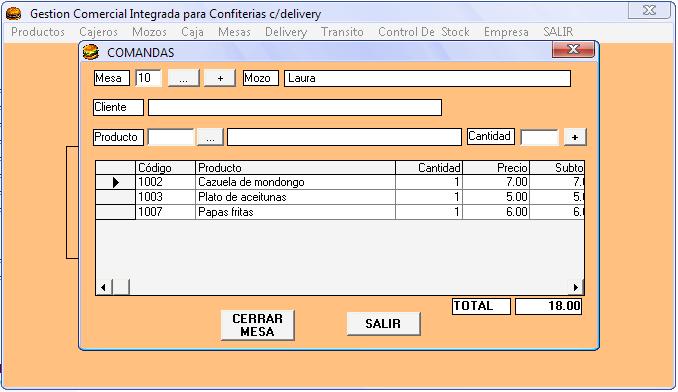Click the horizontal scrollbar thumb of the grid
The height and width of the screenshot is (392, 678).
(x=121, y=287)
